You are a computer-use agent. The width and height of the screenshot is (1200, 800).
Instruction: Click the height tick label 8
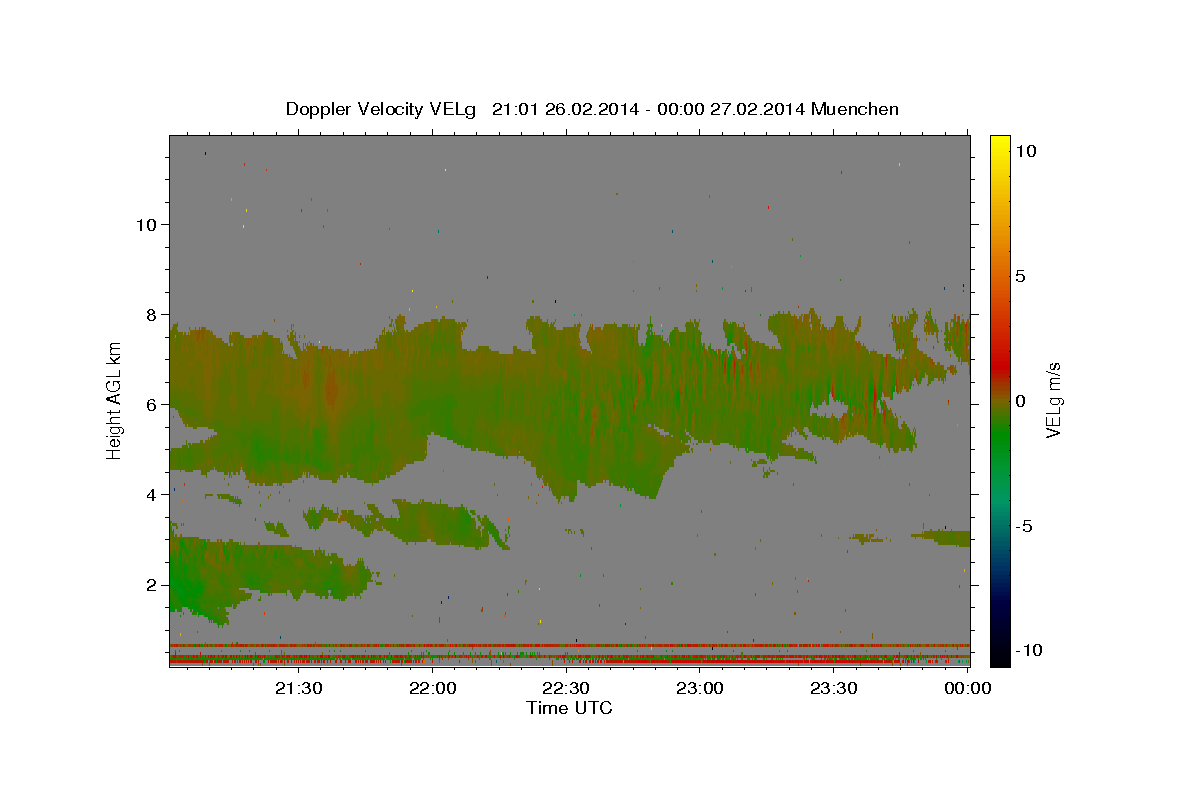click(x=151, y=315)
